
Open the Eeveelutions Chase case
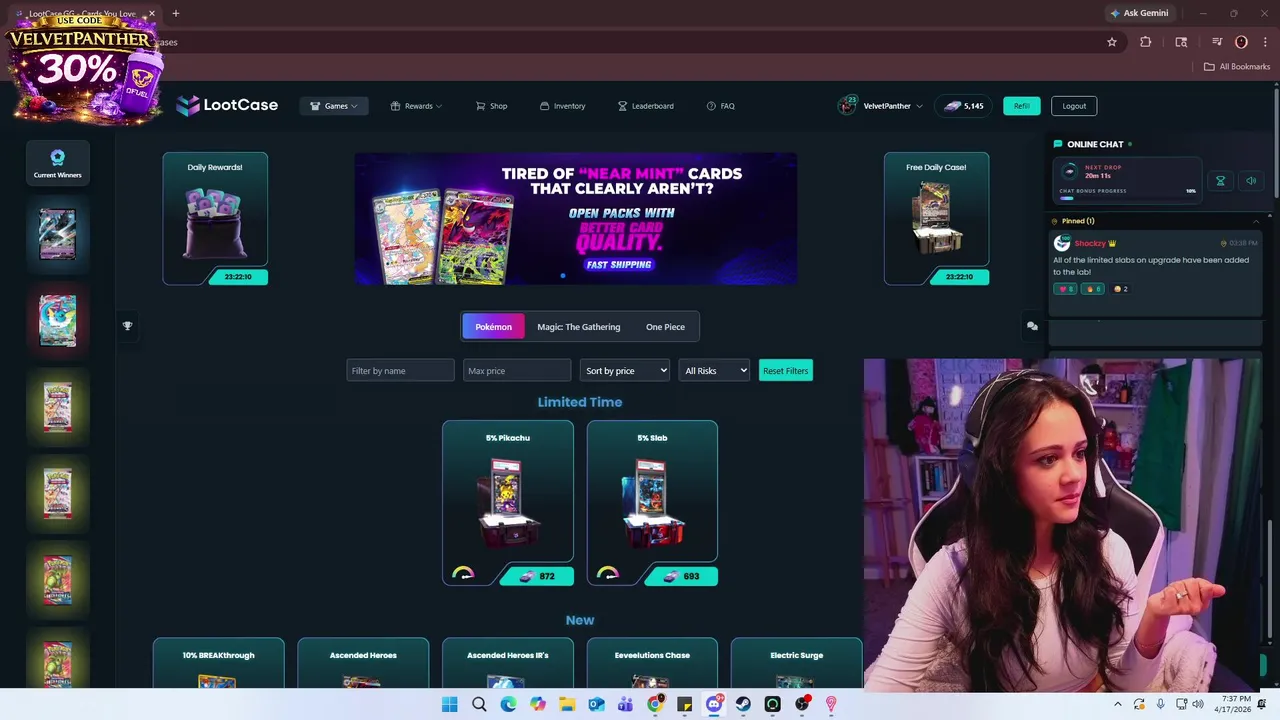tap(652, 663)
